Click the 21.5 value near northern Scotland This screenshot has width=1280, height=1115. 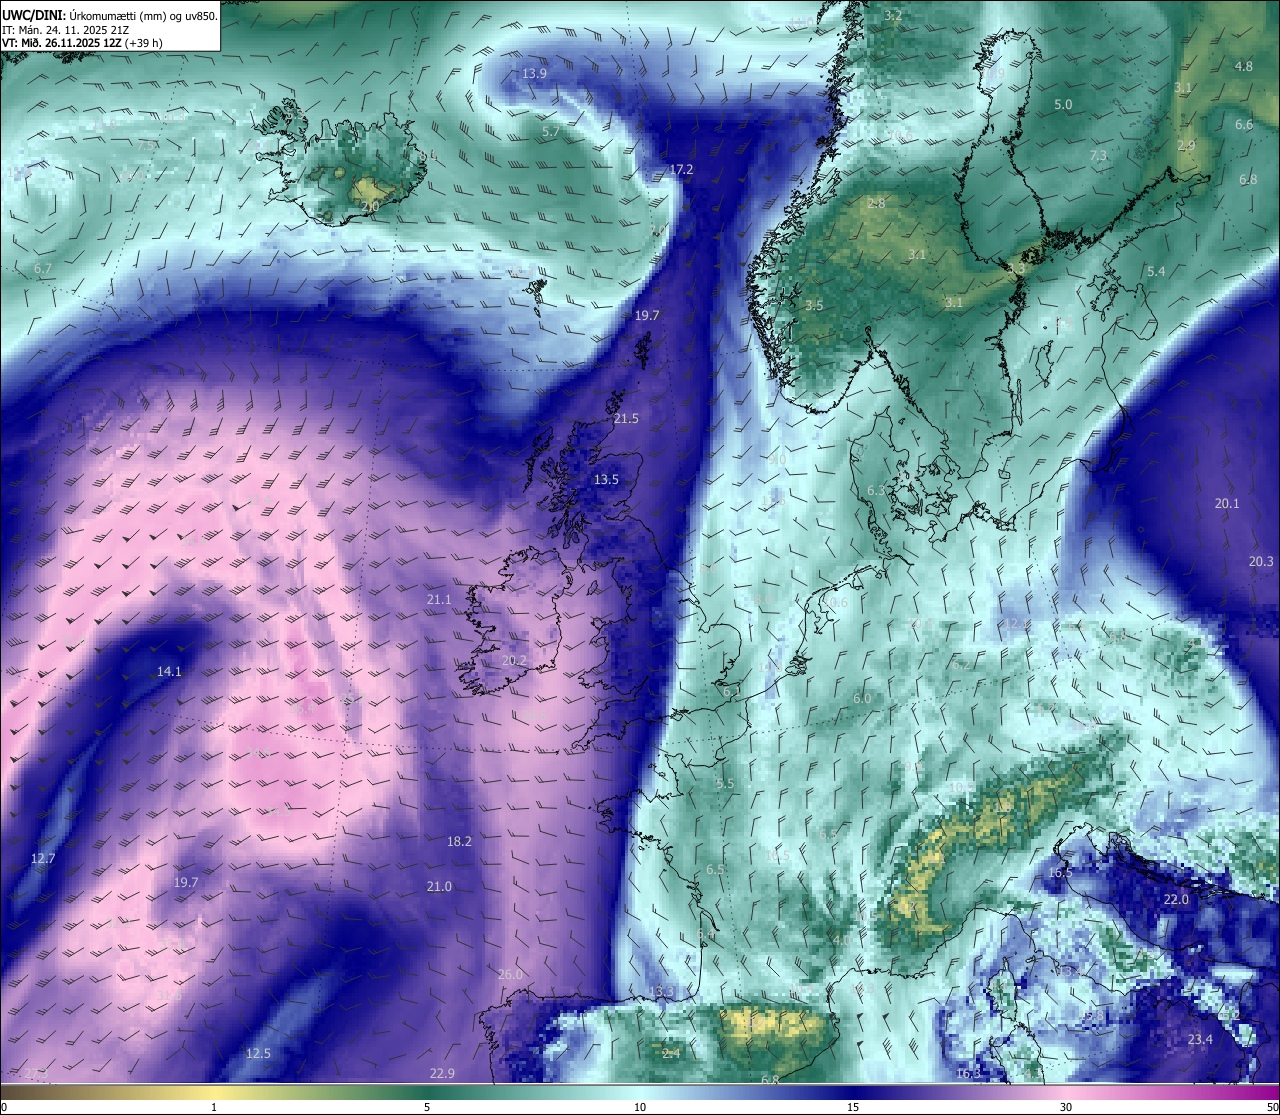tap(626, 419)
